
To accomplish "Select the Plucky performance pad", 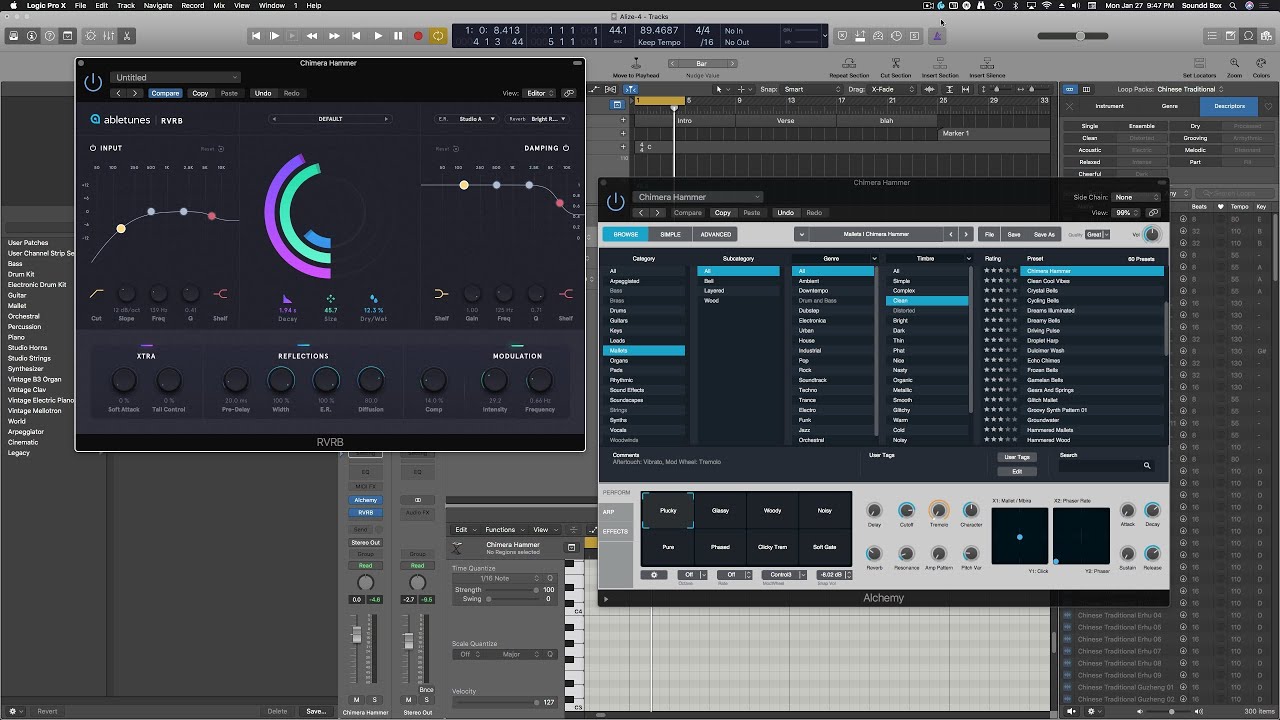I will [x=668, y=510].
